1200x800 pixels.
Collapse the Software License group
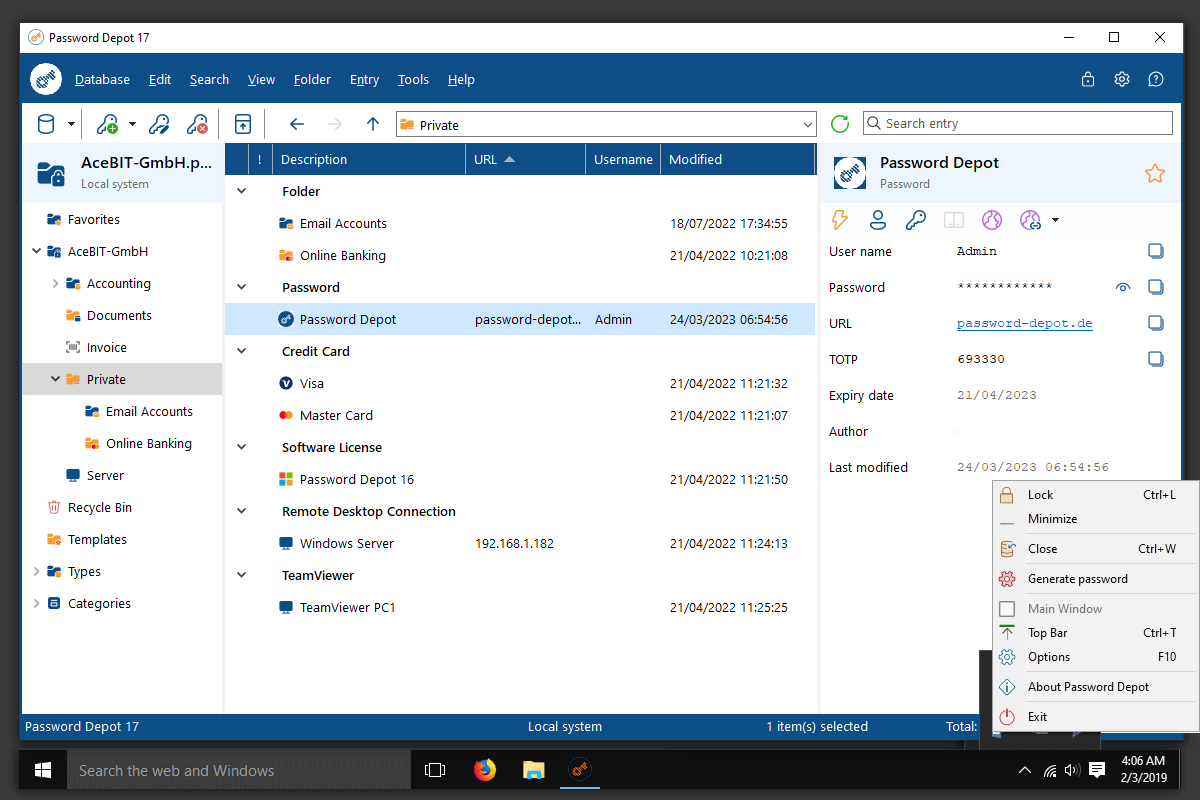241,448
